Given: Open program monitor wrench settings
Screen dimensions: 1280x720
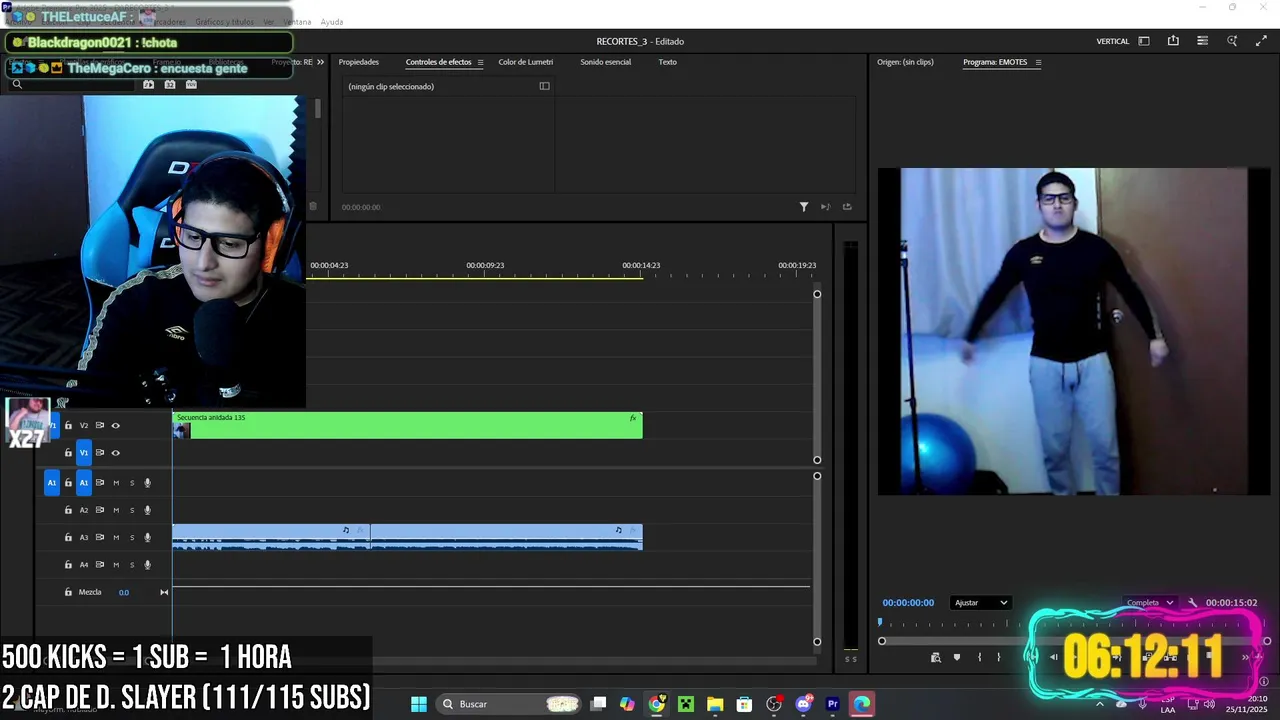Looking at the screenshot, I should pyautogui.click(x=1192, y=603).
